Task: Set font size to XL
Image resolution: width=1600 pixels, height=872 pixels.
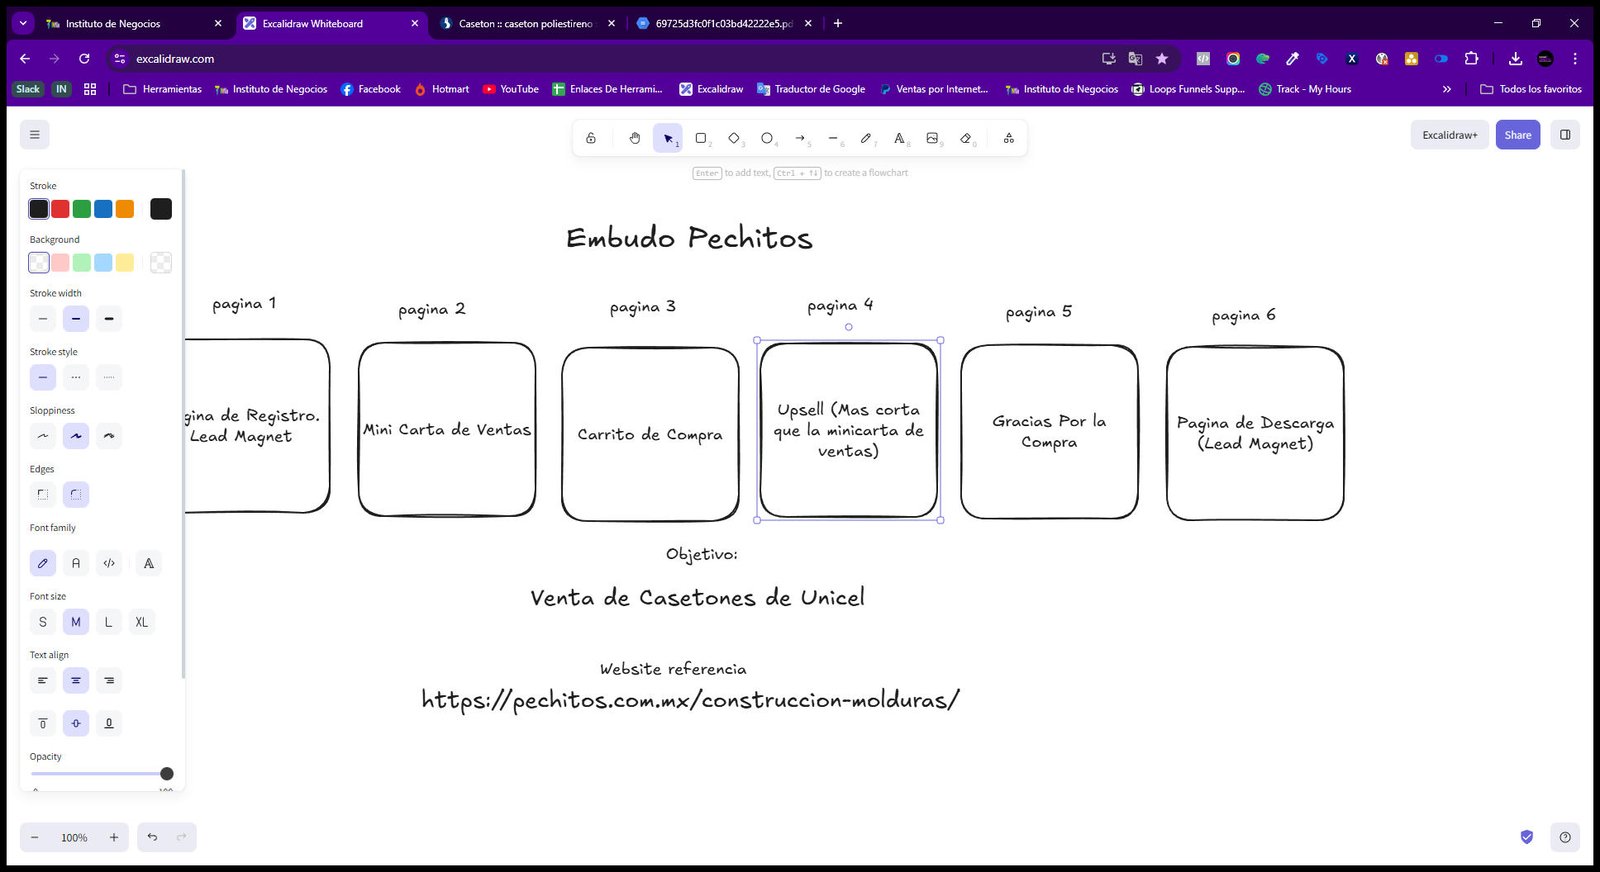Action: [142, 622]
